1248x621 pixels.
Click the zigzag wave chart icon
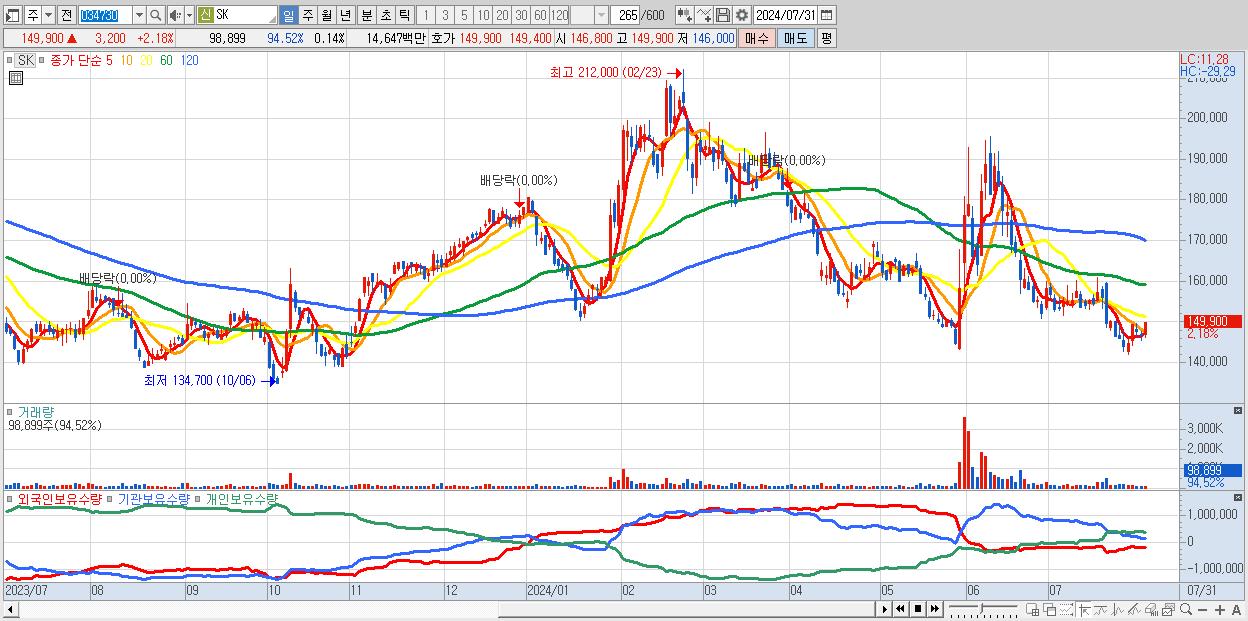(x=1118, y=610)
